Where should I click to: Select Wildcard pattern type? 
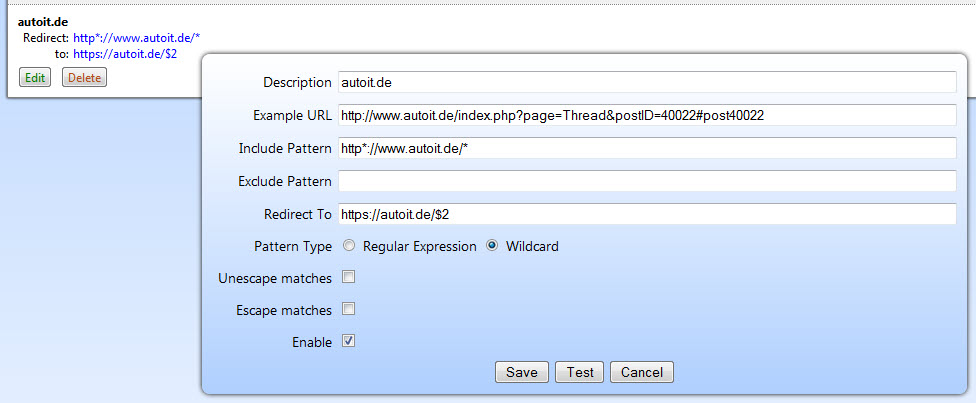(x=492, y=246)
